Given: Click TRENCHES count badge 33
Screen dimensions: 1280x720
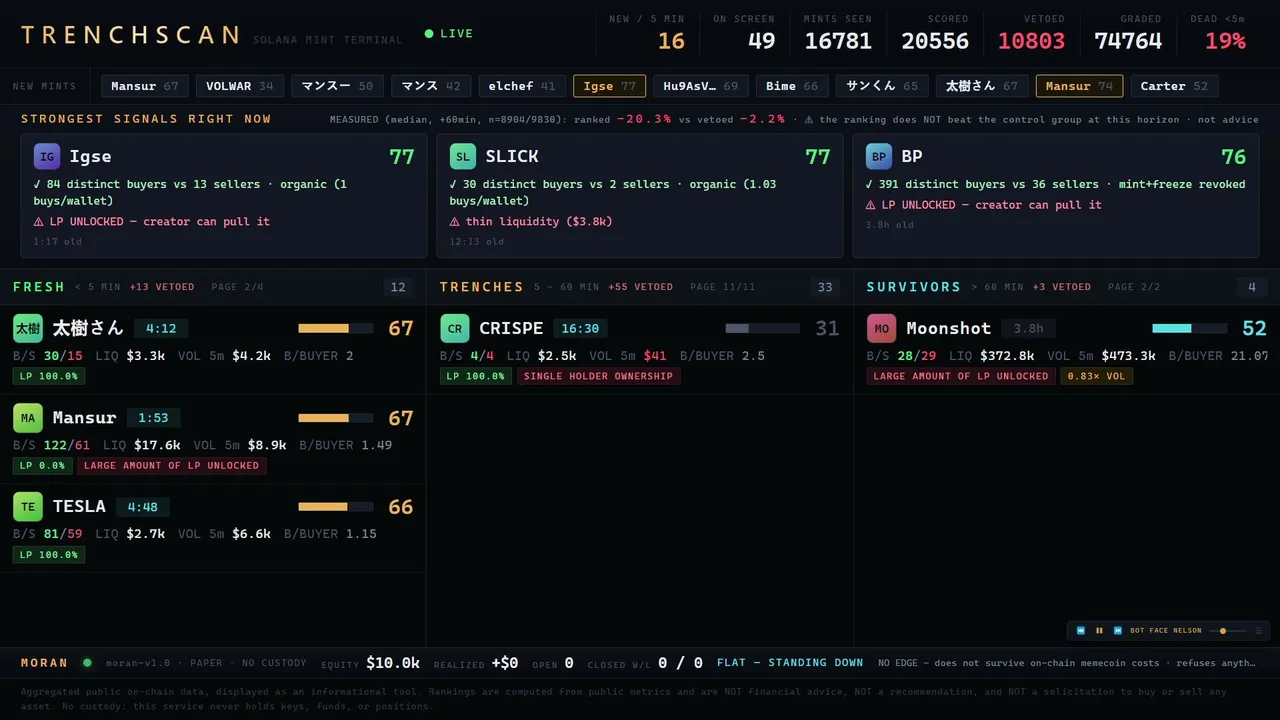Looking at the screenshot, I should click(x=825, y=287).
